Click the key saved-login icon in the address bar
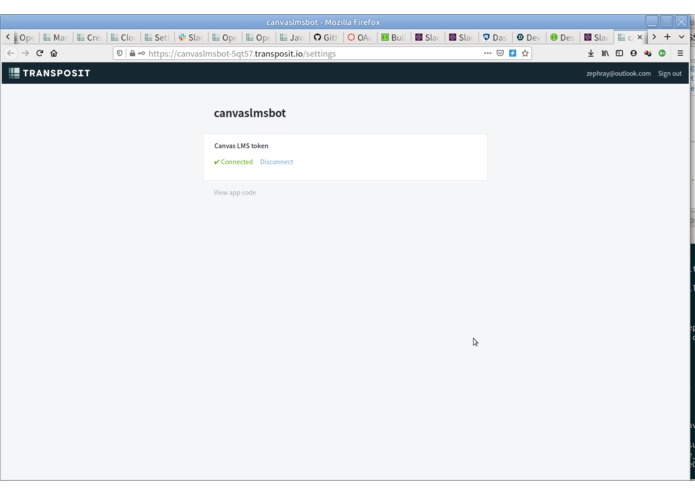The width and height of the screenshot is (695, 494). (141, 53)
